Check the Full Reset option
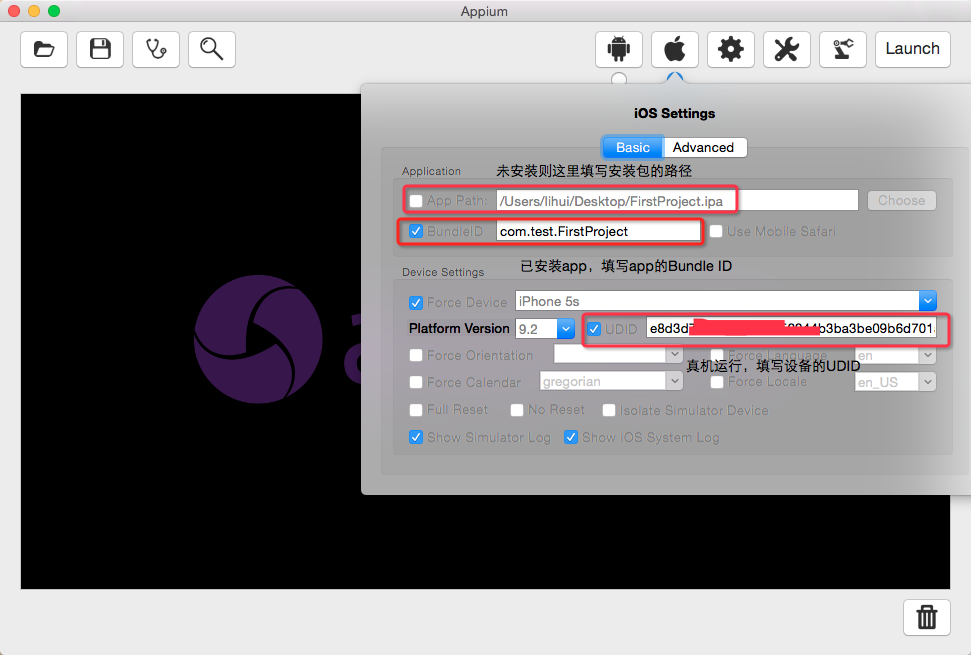Image resolution: width=971 pixels, height=655 pixels. [x=416, y=410]
